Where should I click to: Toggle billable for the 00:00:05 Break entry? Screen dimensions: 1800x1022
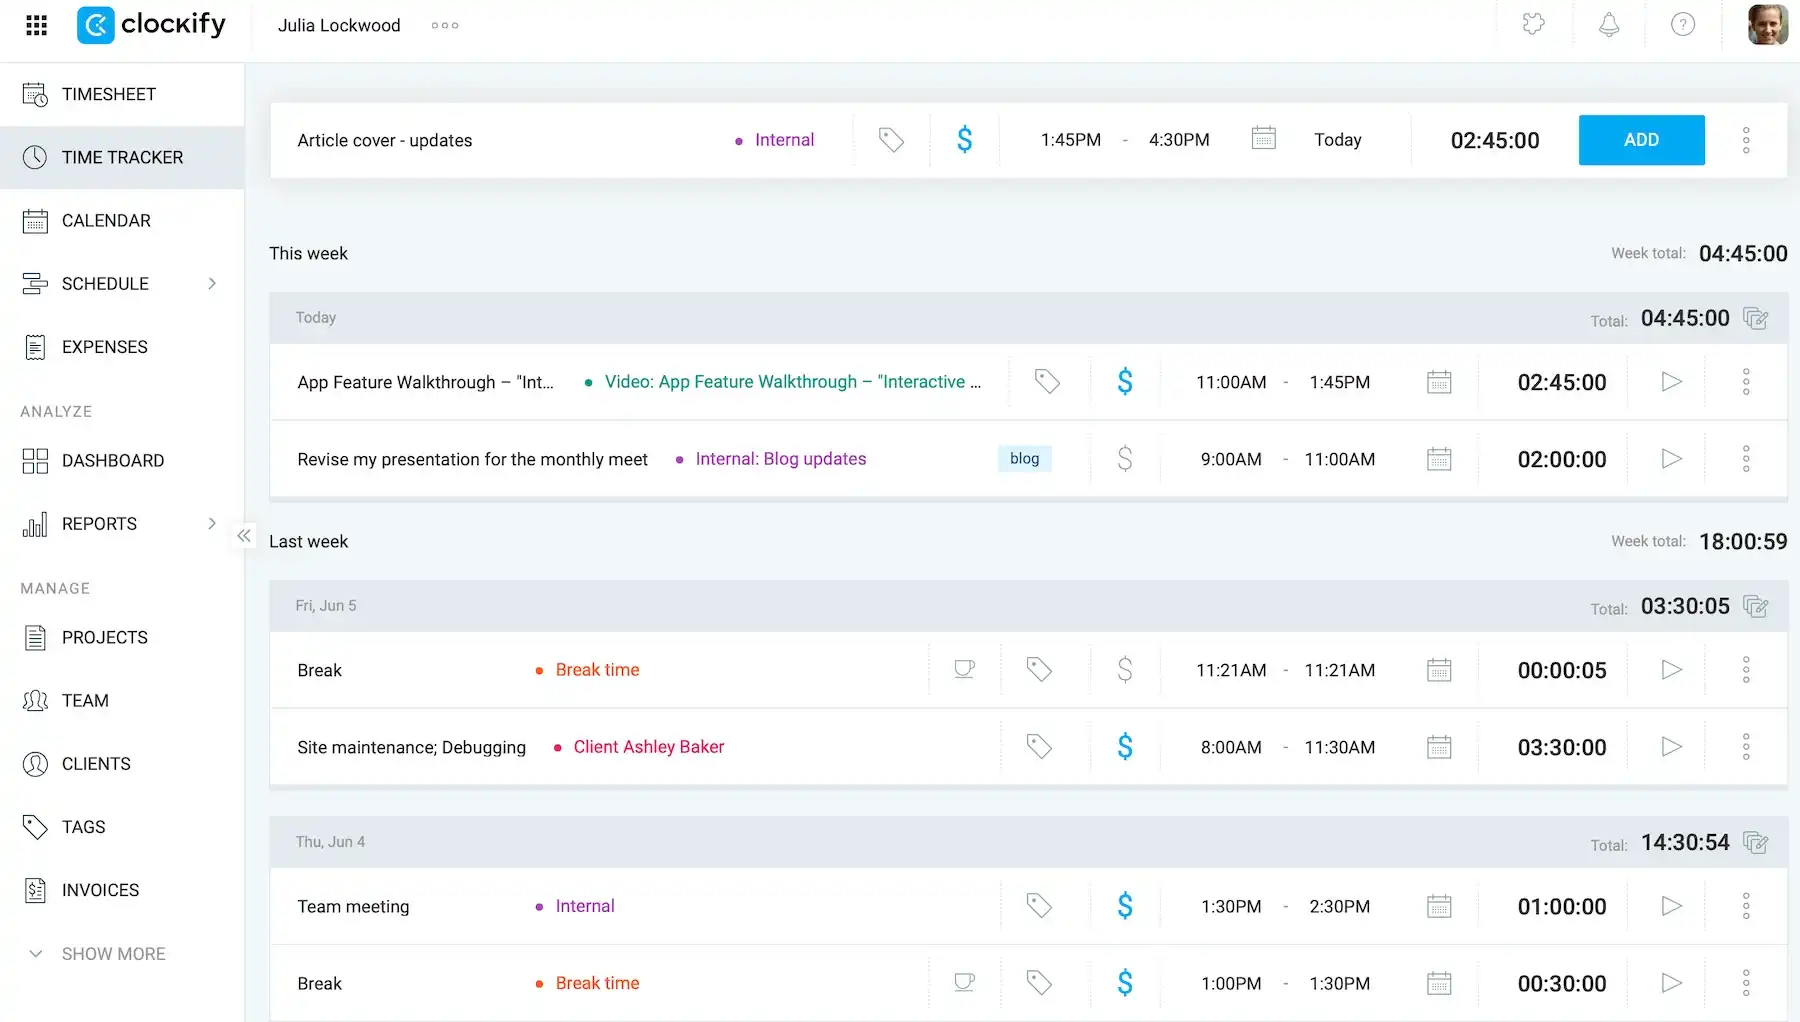coord(1125,669)
